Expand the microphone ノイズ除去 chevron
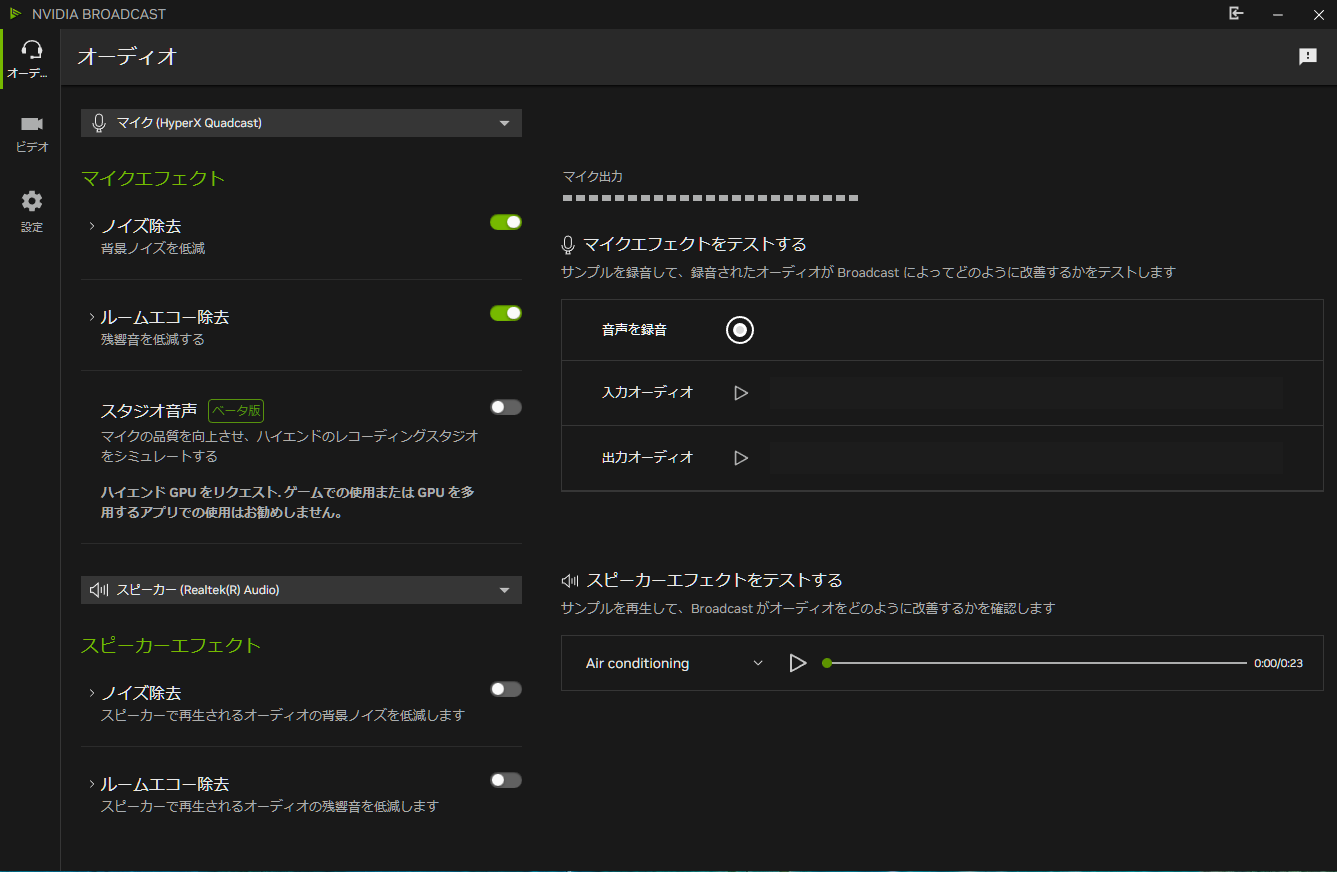This screenshot has height=872, width=1337. [91, 226]
